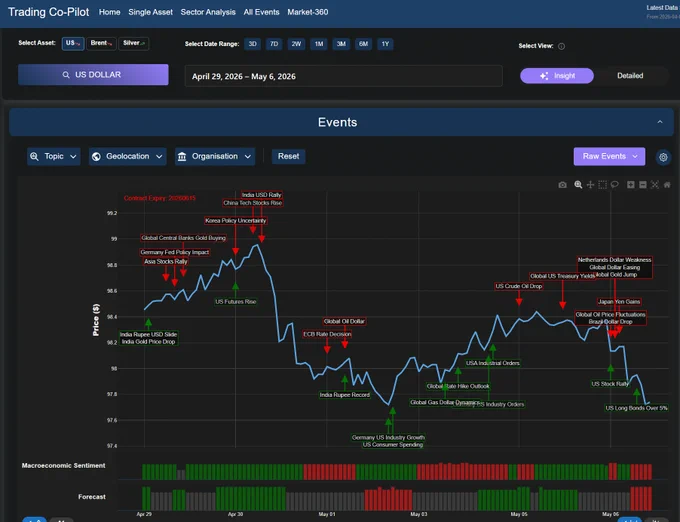The image size is (680, 522).
Task: Click red arrow under ECB Rate Decision
Action: [x=327, y=349]
